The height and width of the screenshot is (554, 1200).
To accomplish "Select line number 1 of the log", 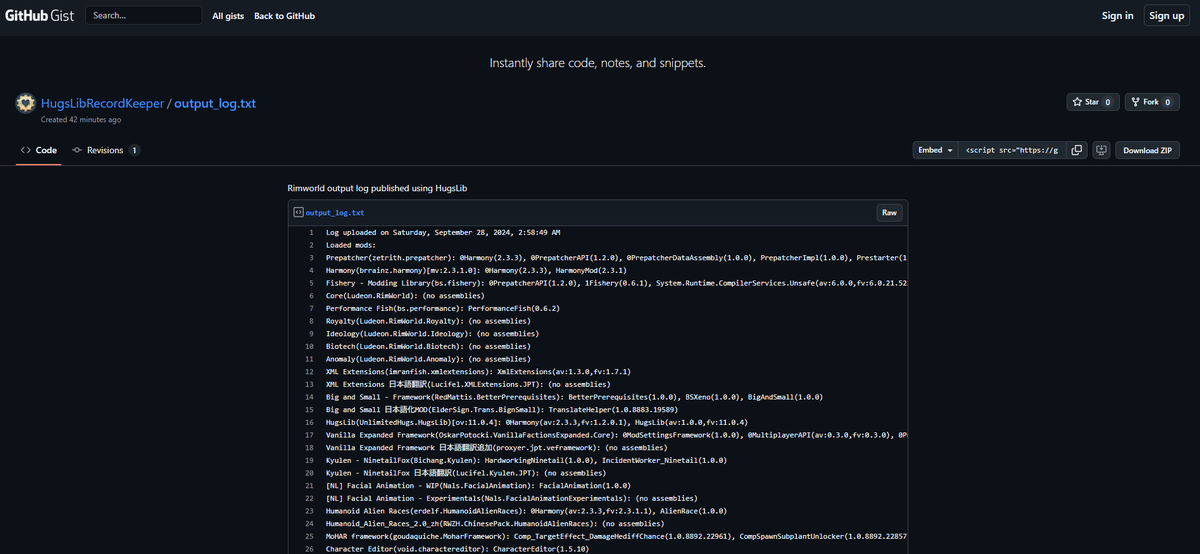I will pyautogui.click(x=310, y=232).
